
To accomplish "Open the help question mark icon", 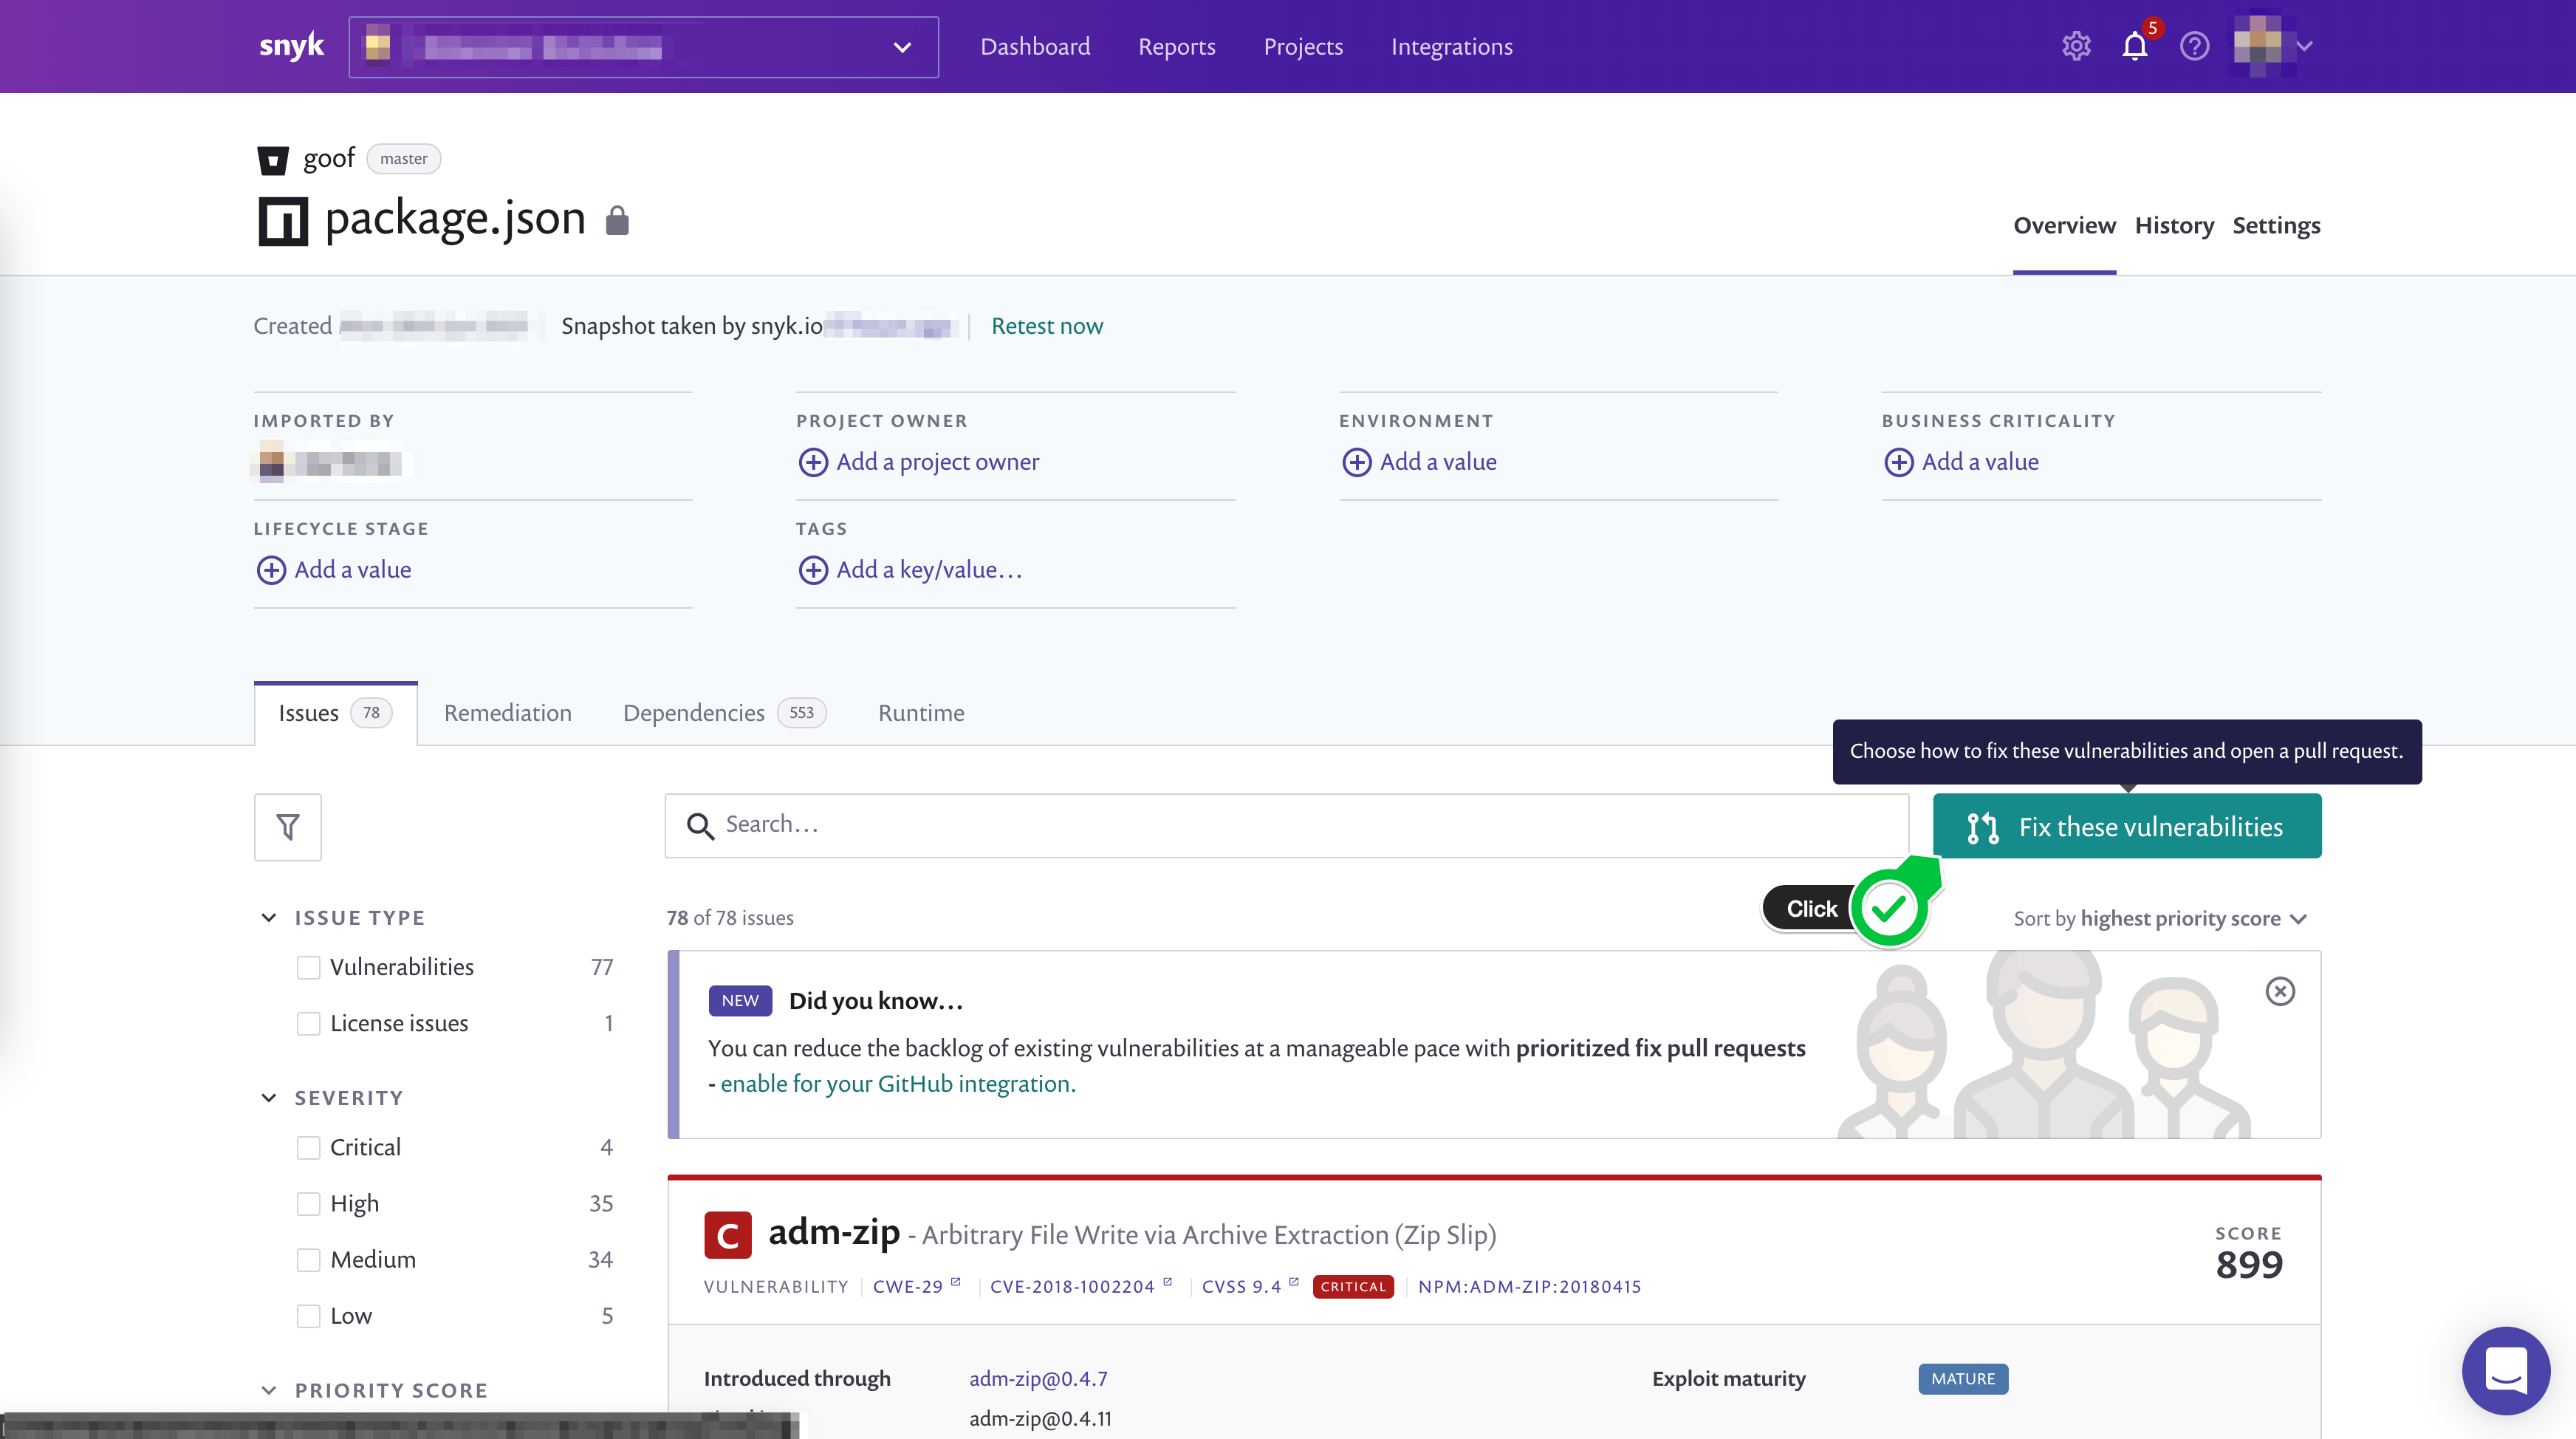I will coord(2194,46).
